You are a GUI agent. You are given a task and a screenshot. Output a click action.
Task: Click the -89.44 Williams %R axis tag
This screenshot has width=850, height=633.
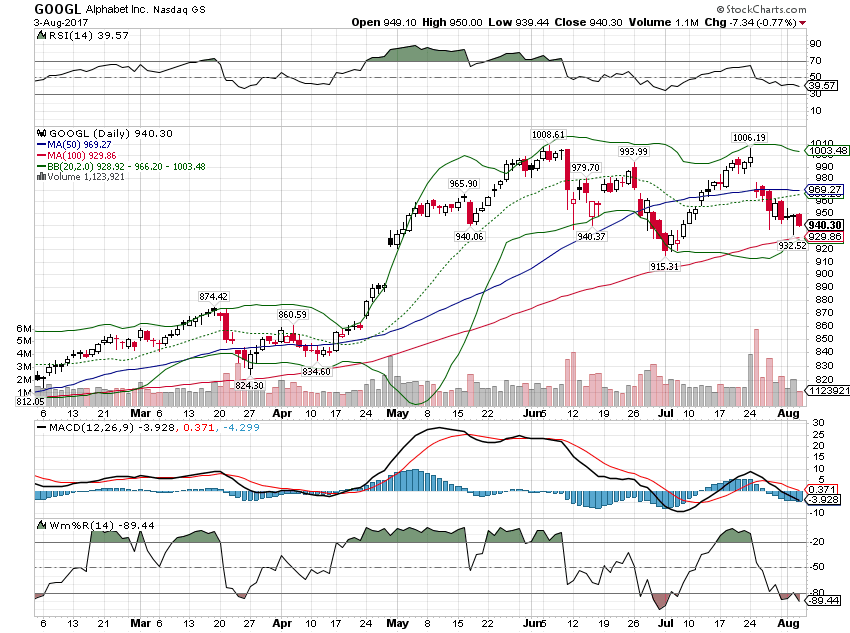pos(823,600)
